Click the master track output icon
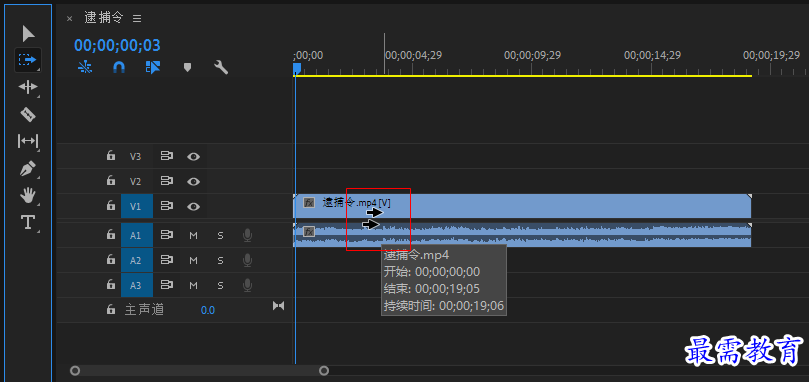The image size is (809, 382). click(279, 306)
